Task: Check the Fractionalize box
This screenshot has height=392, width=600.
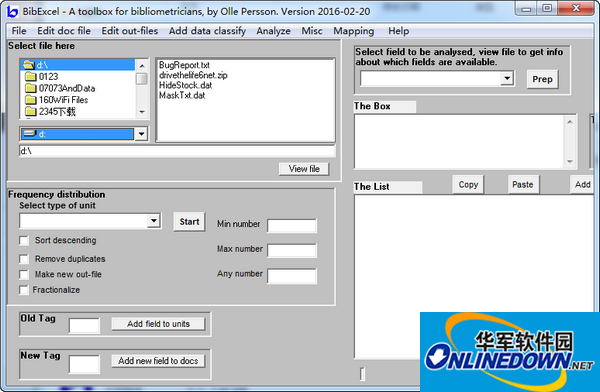Action: pyautogui.click(x=24, y=290)
